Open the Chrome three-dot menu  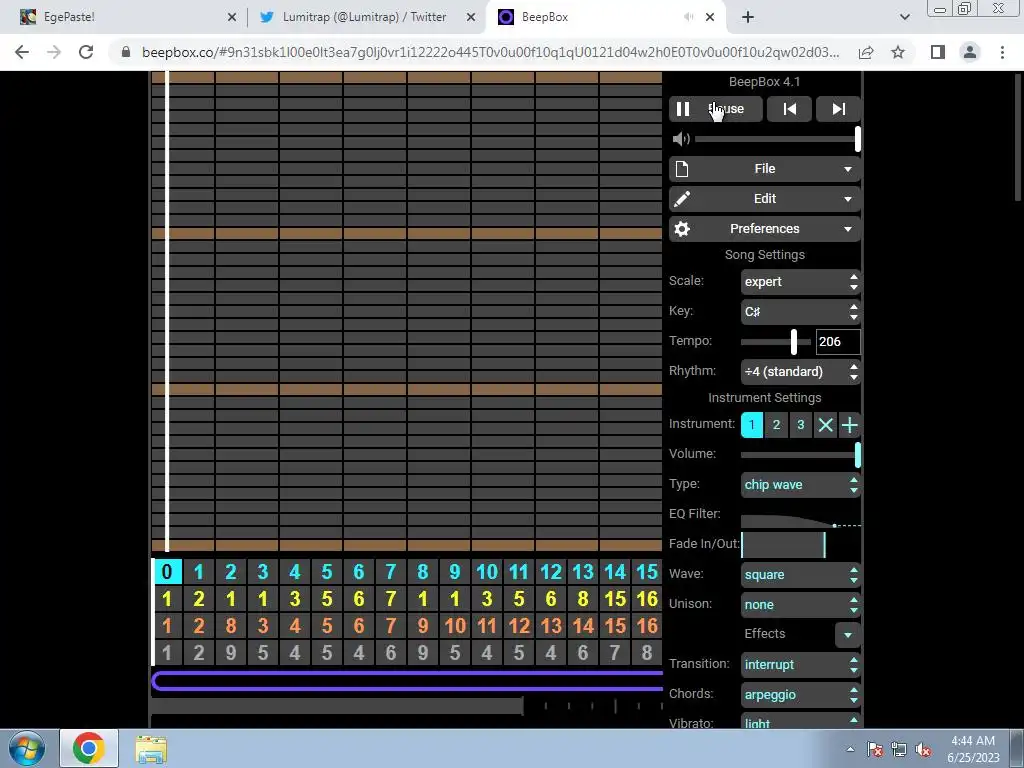tap(1002, 52)
